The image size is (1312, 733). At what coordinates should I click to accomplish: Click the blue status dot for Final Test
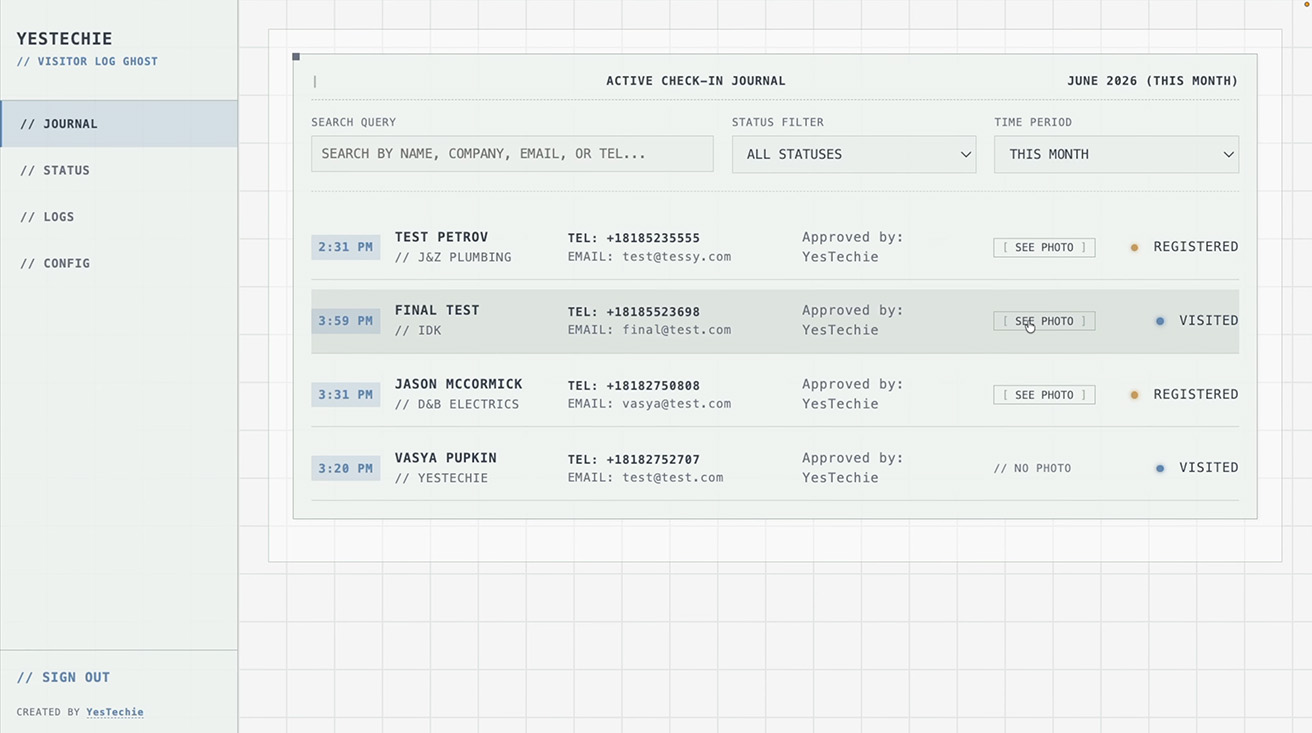point(1160,321)
